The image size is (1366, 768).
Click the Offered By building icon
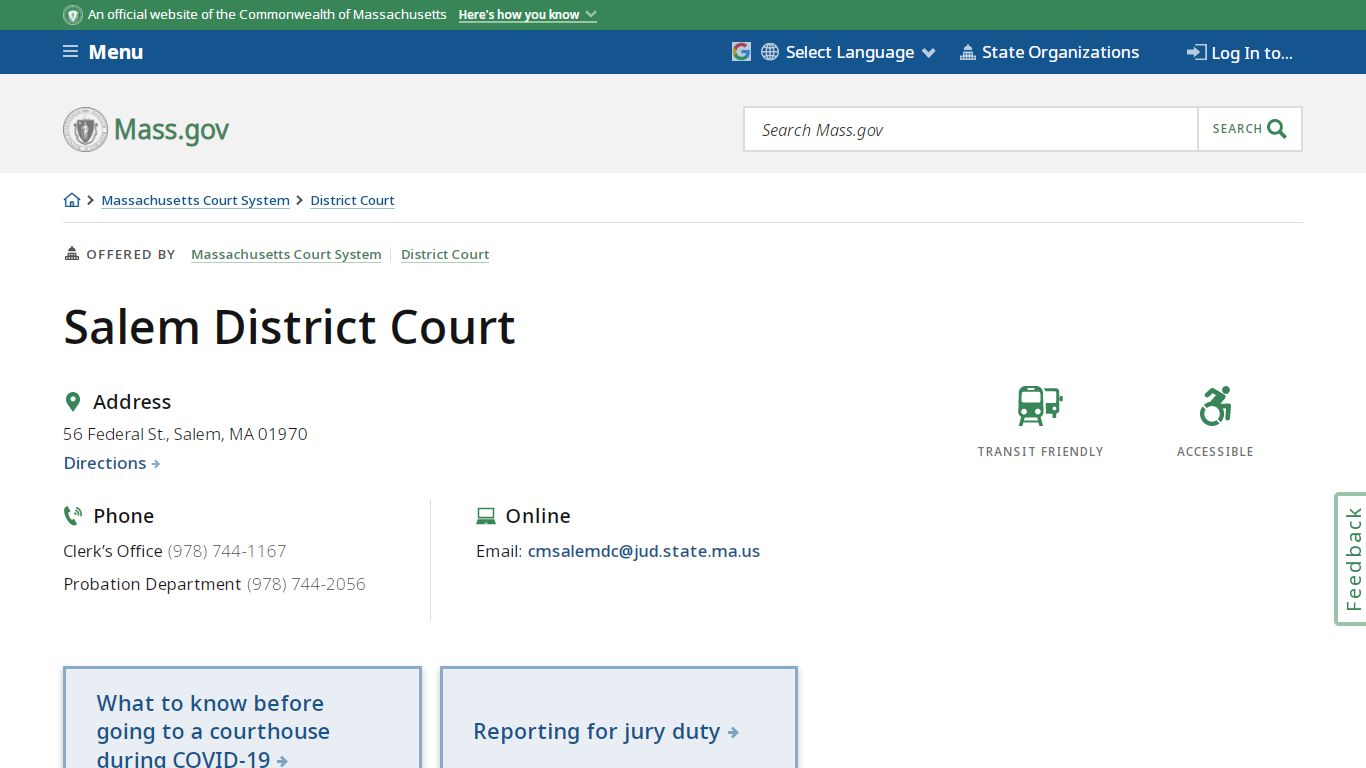(x=71, y=254)
